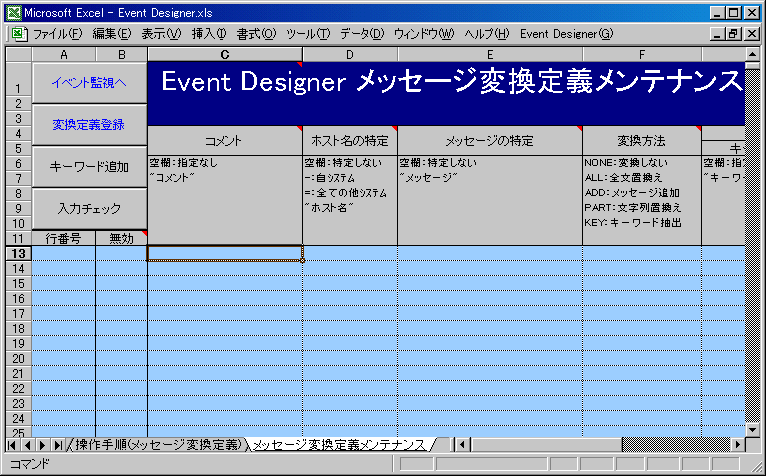Select the active cell C13

(x=225, y=253)
